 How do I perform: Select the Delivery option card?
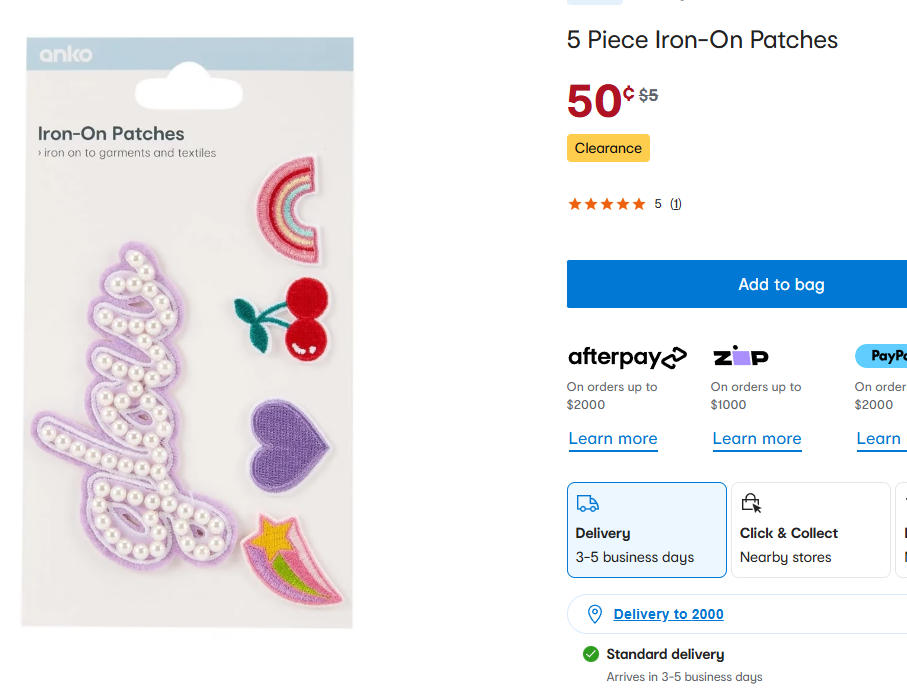click(646, 530)
